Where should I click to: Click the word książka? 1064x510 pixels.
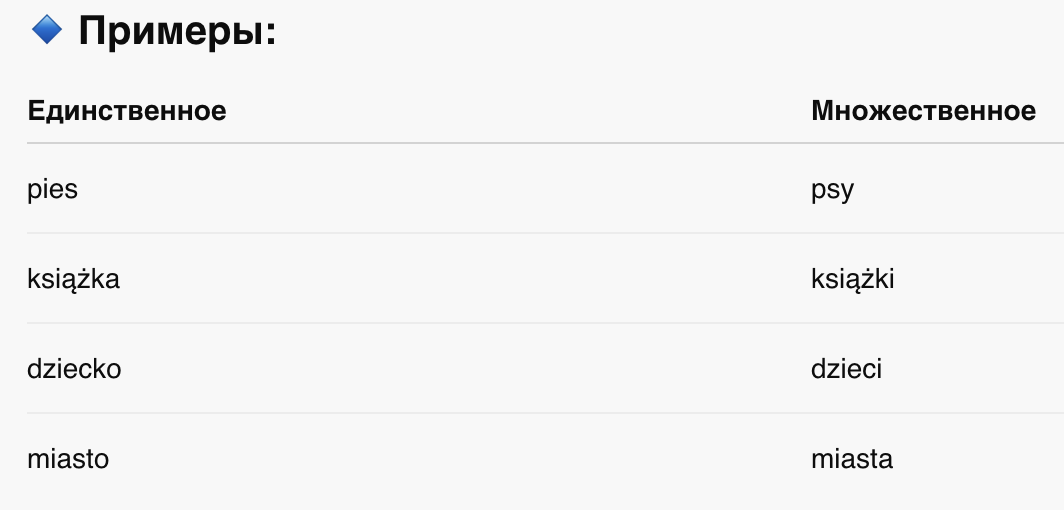[x=73, y=279]
